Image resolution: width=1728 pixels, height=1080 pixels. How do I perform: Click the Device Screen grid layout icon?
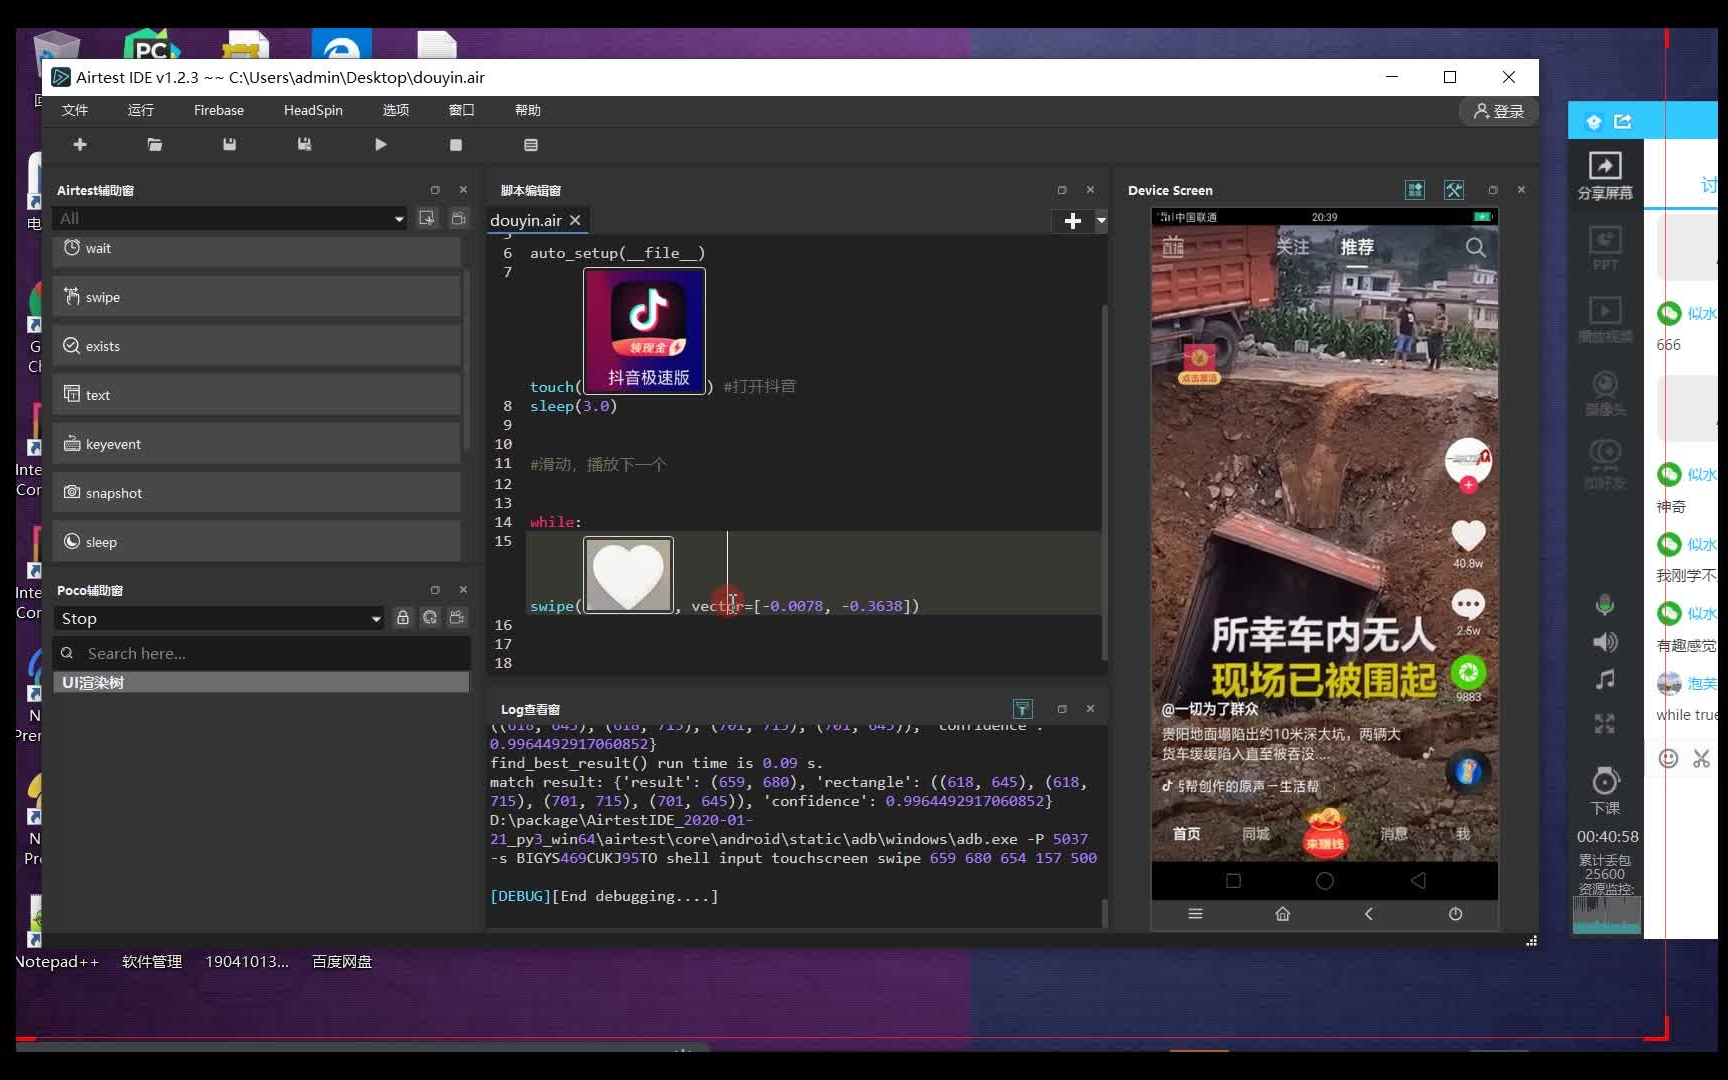[x=1415, y=190]
